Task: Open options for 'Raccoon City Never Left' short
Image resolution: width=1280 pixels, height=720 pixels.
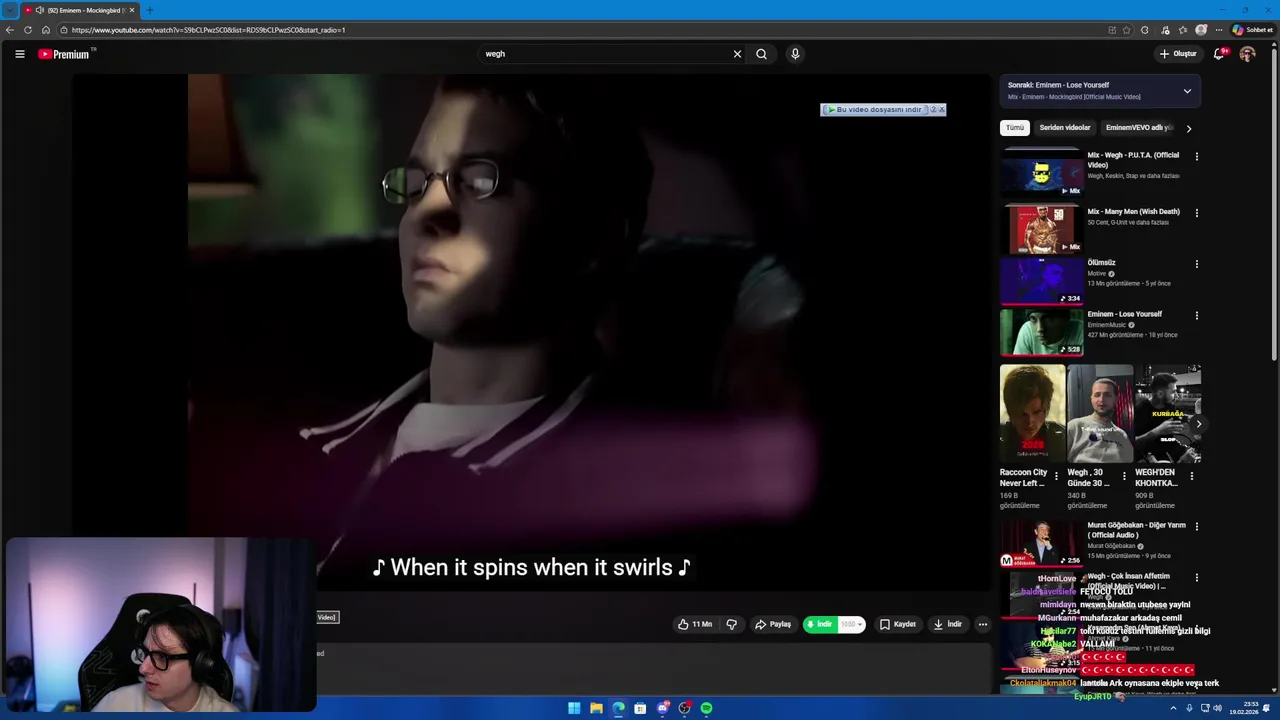Action: (x=1056, y=476)
